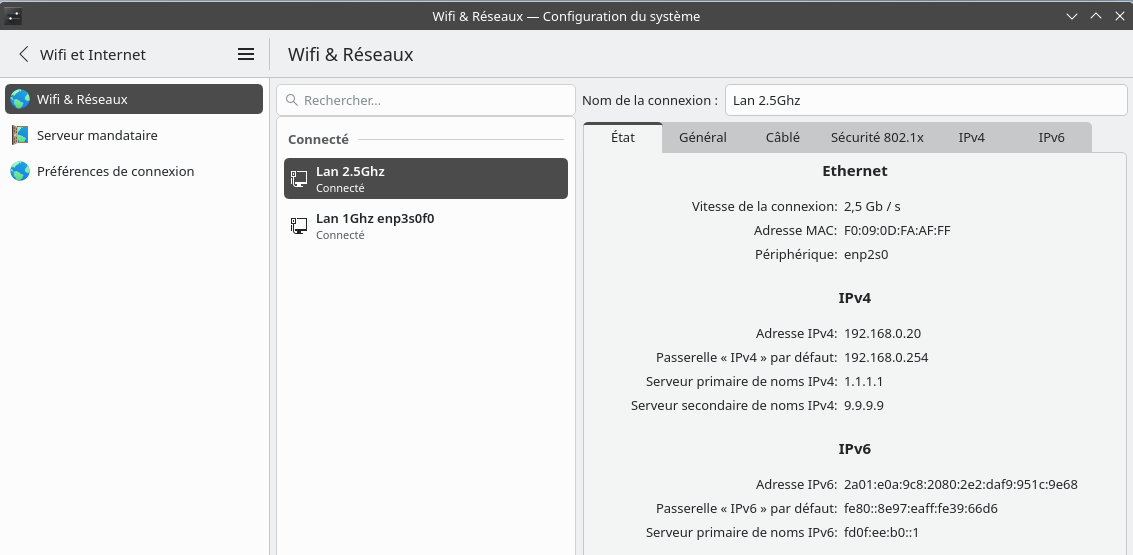Open Préférences de connexion page
Viewport: 1133px width, 555px height.
point(115,171)
